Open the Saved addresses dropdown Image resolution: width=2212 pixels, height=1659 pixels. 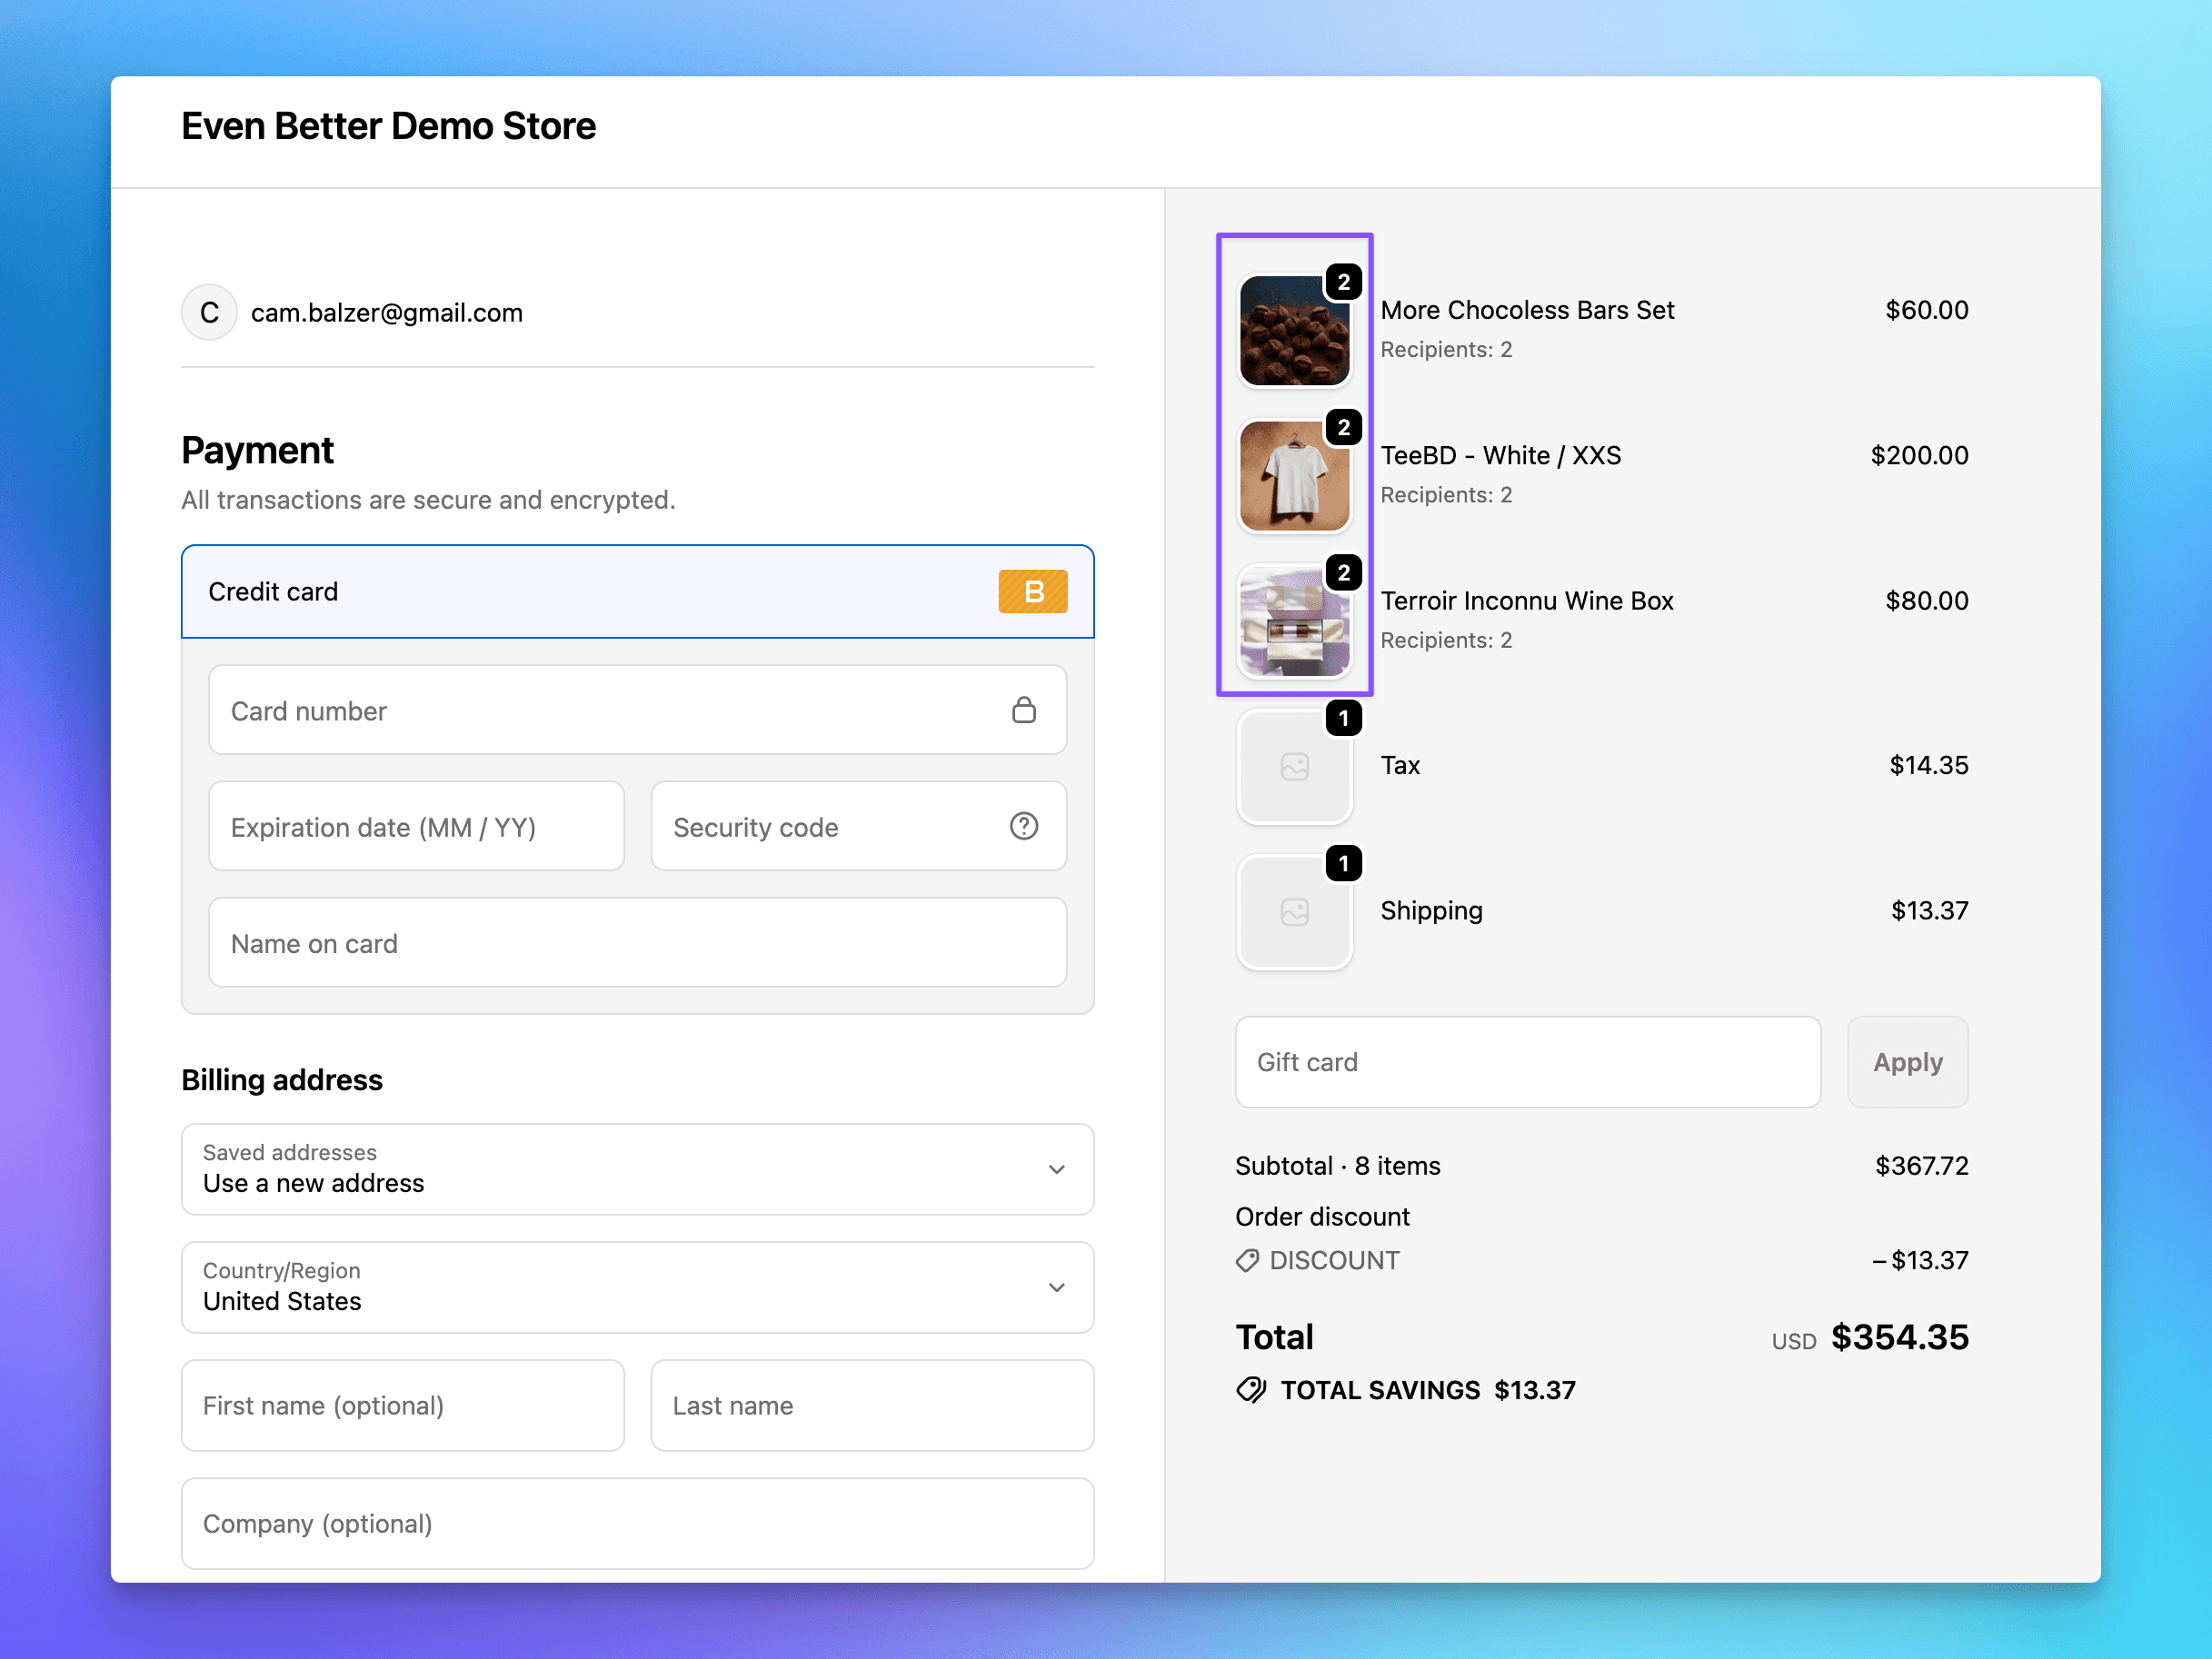tap(637, 1169)
